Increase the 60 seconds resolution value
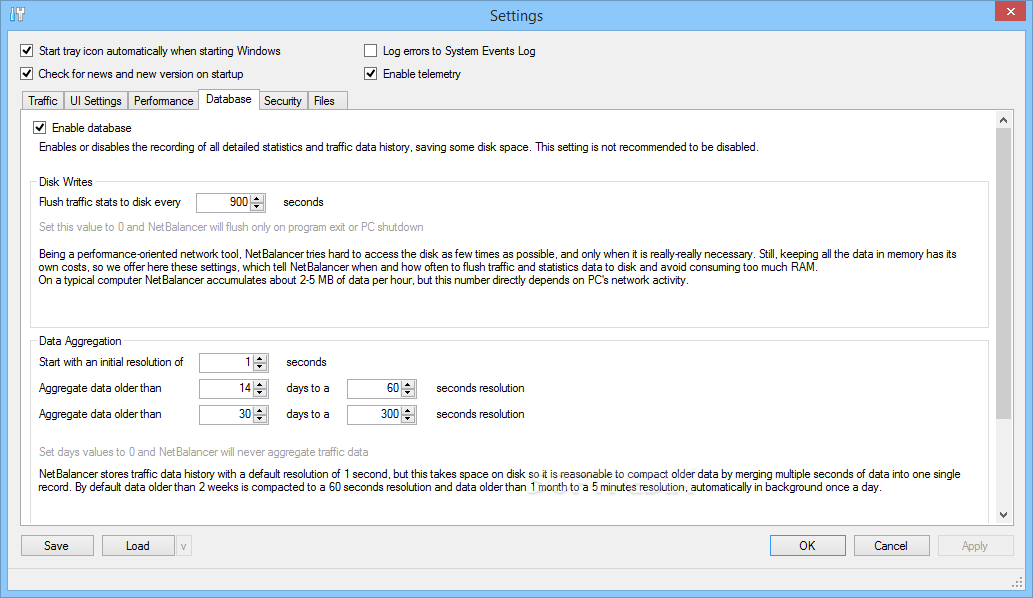 point(408,385)
